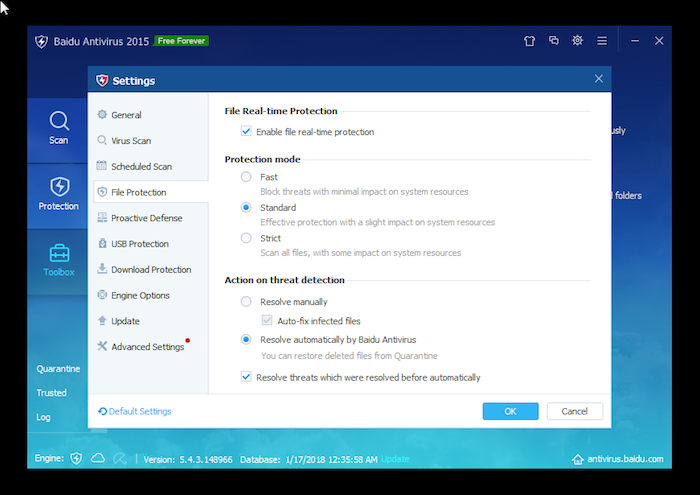This screenshot has width=700, height=495.
Task: Click the local engine shield icon in status bar
Action: 76,458
